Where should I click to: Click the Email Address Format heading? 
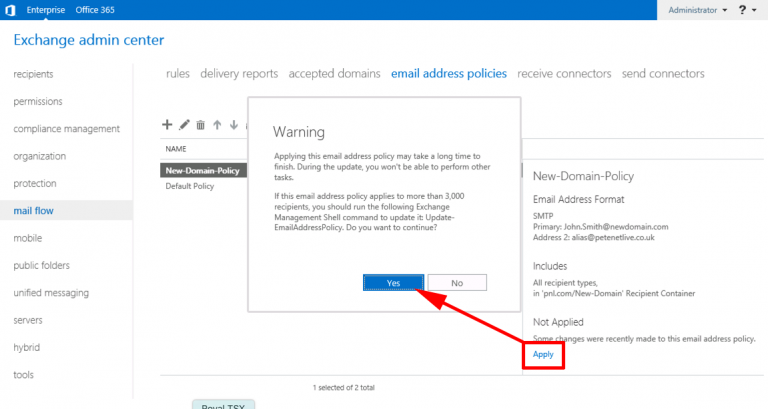(x=578, y=199)
